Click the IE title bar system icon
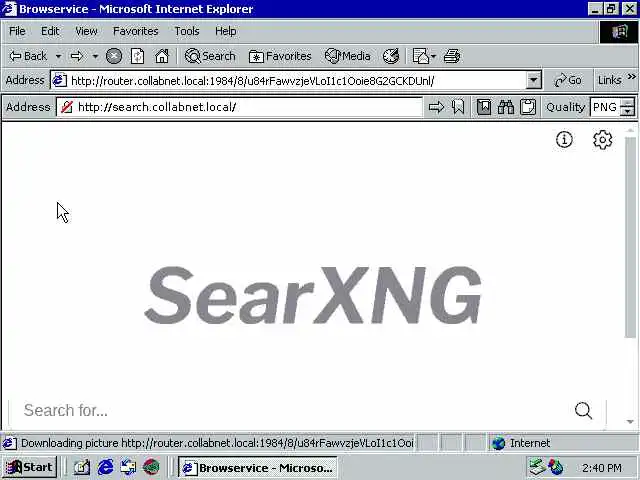The image size is (640, 480). pyautogui.click(x=9, y=9)
